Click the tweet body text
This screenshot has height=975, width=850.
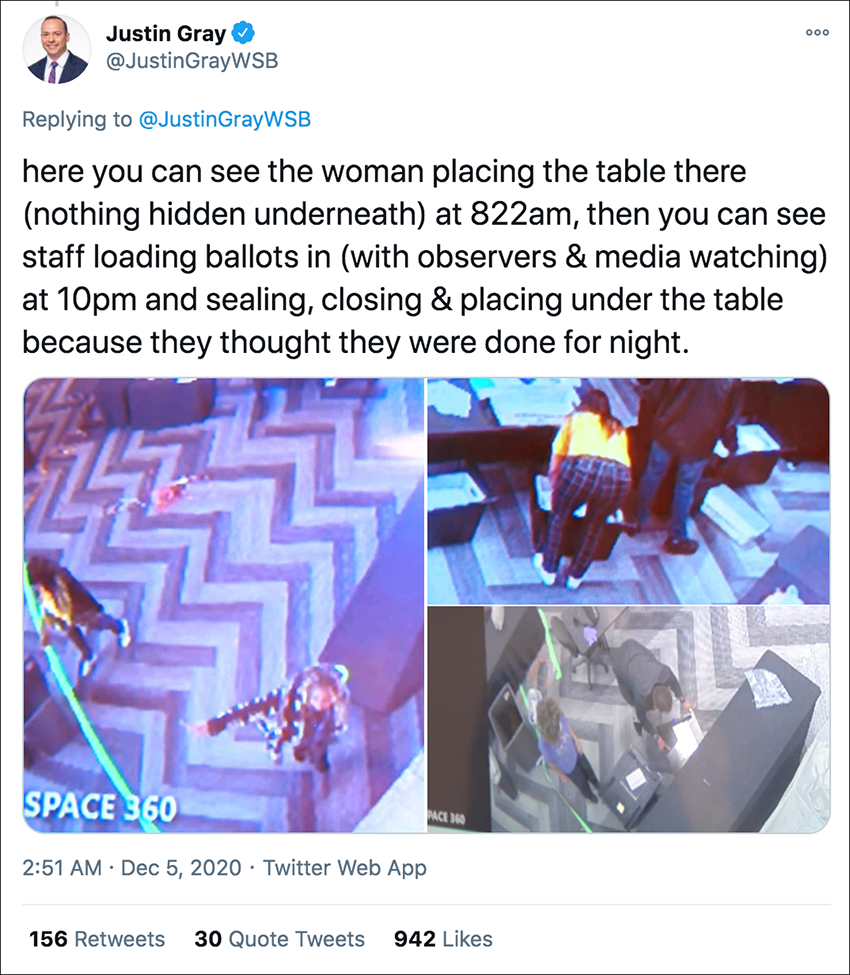coord(425,257)
